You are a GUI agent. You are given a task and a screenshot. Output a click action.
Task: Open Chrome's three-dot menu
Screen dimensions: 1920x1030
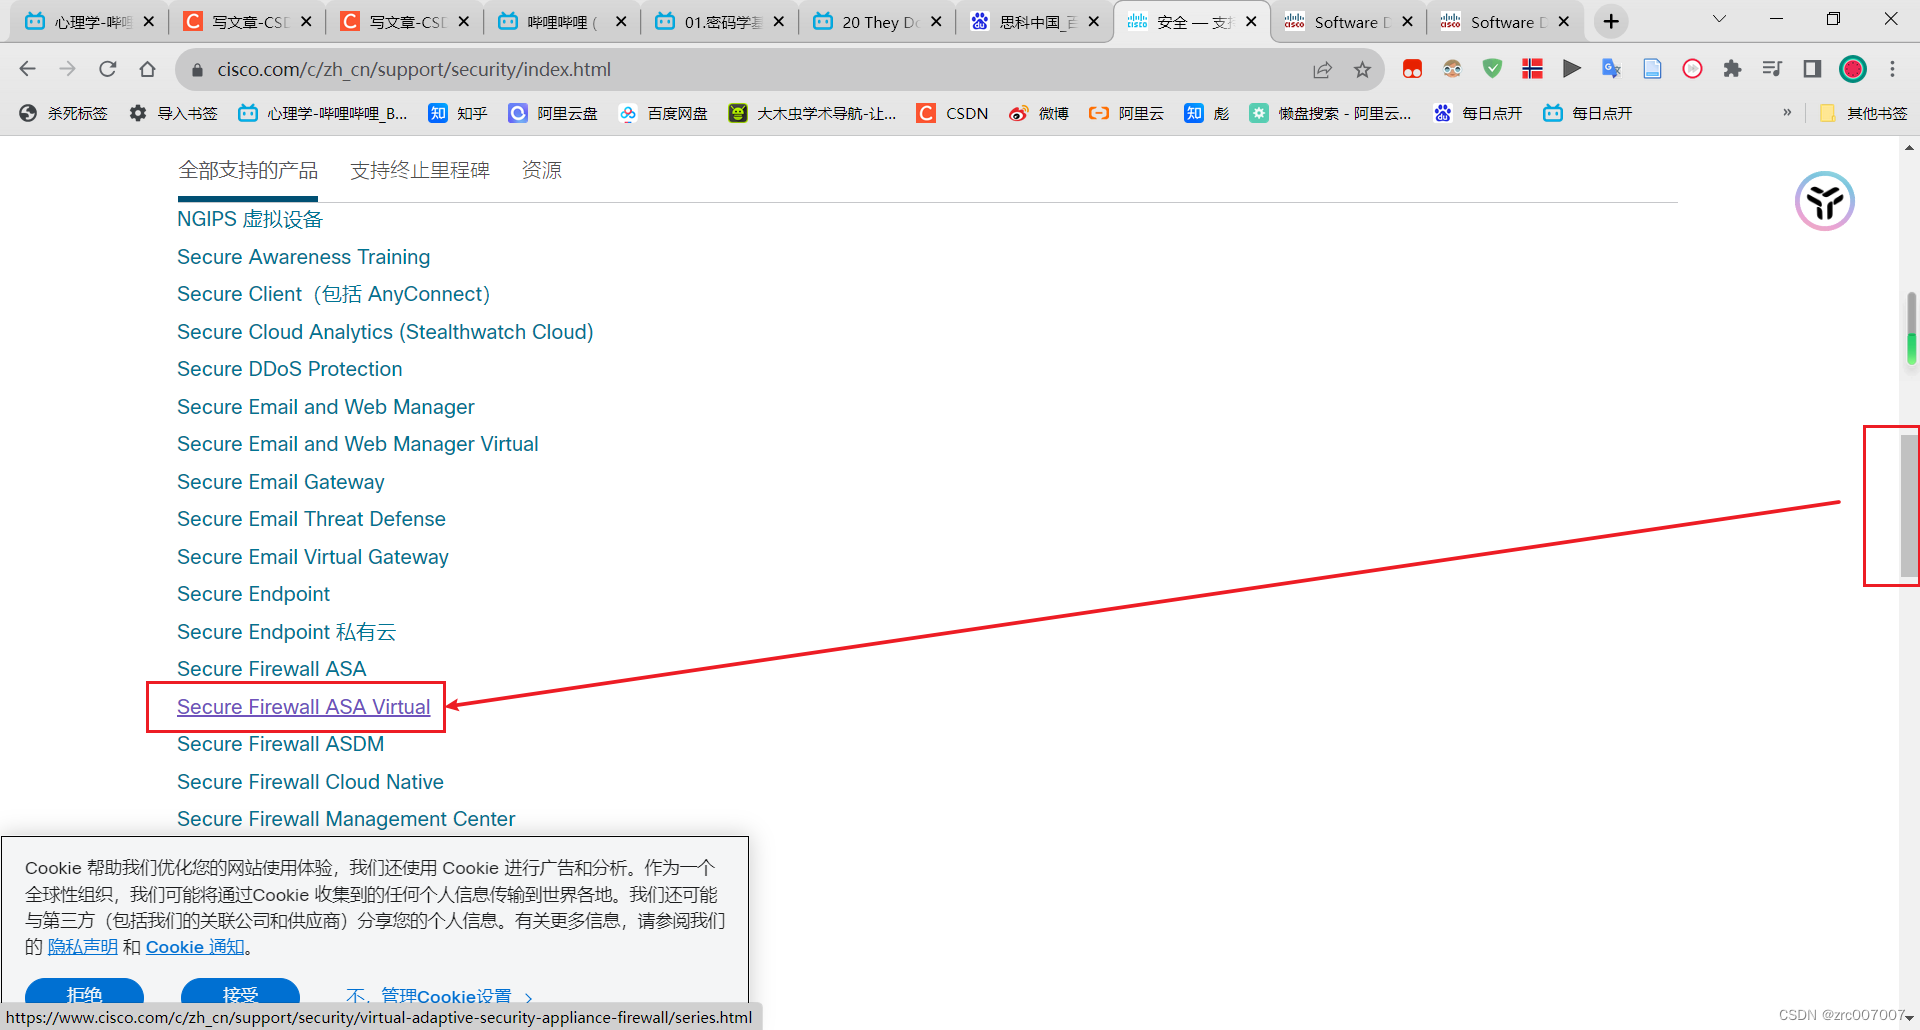point(1892,69)
